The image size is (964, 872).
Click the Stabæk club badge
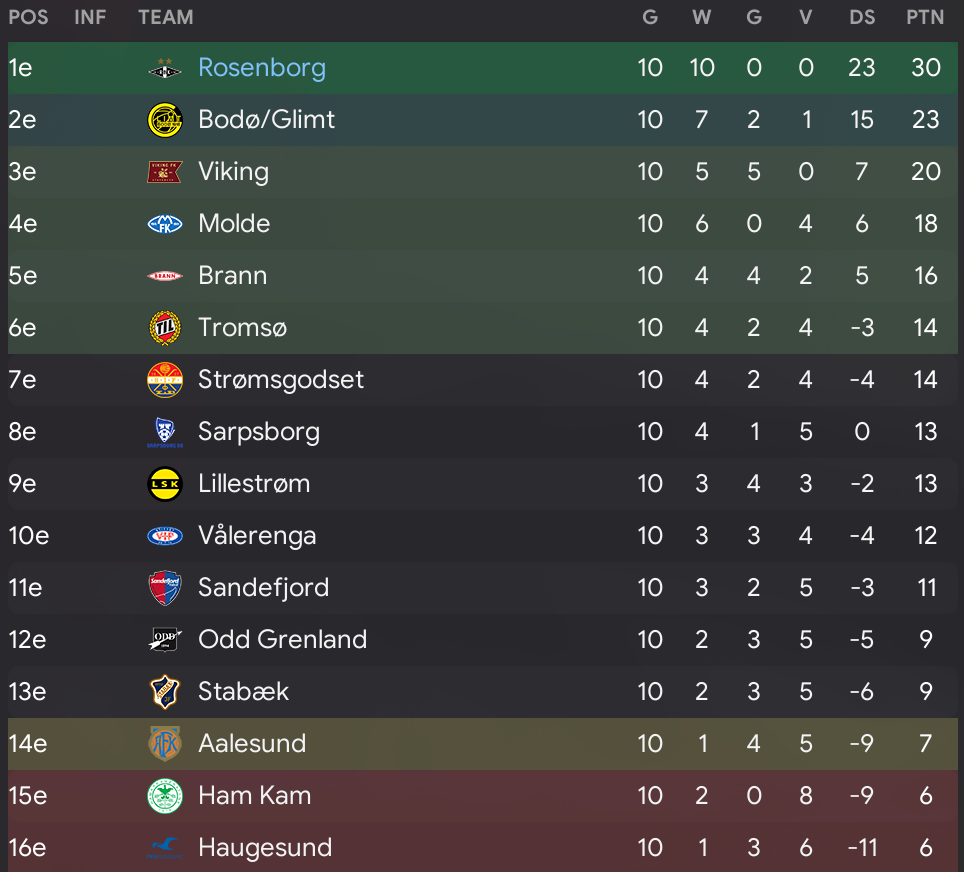click(165, 692)
